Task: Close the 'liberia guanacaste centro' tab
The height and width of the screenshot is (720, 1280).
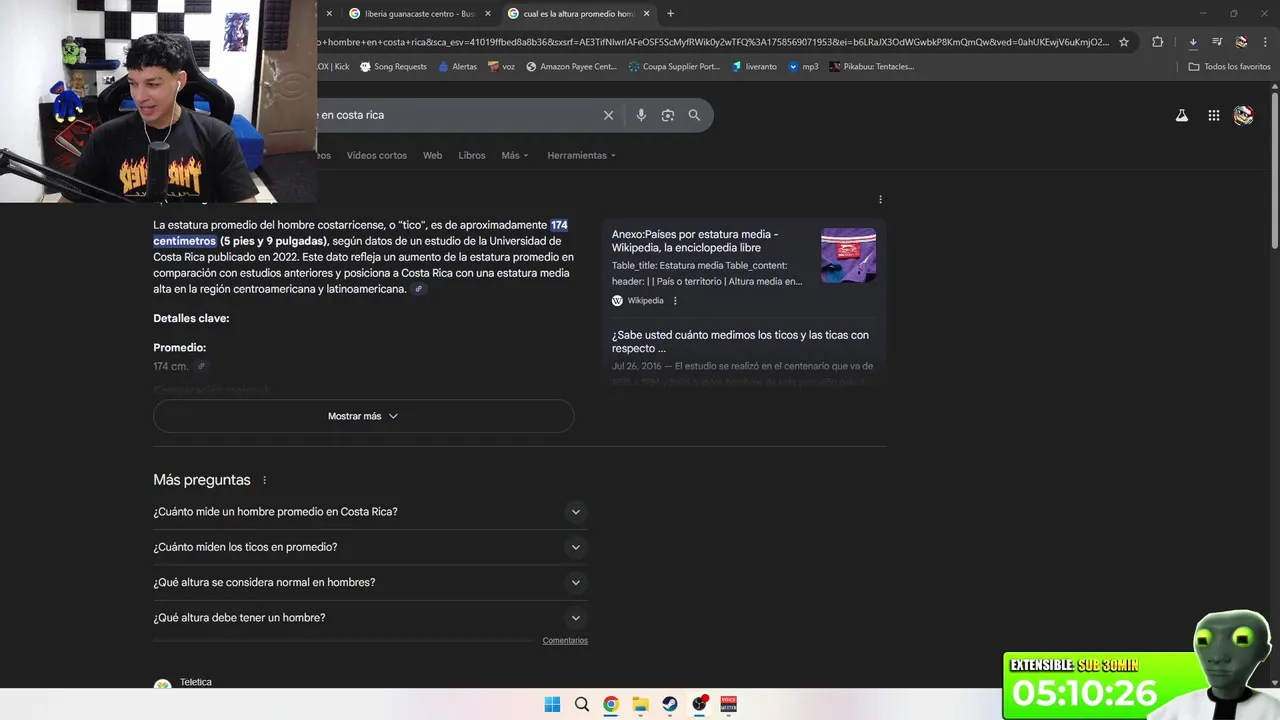Action: [488, 14]
